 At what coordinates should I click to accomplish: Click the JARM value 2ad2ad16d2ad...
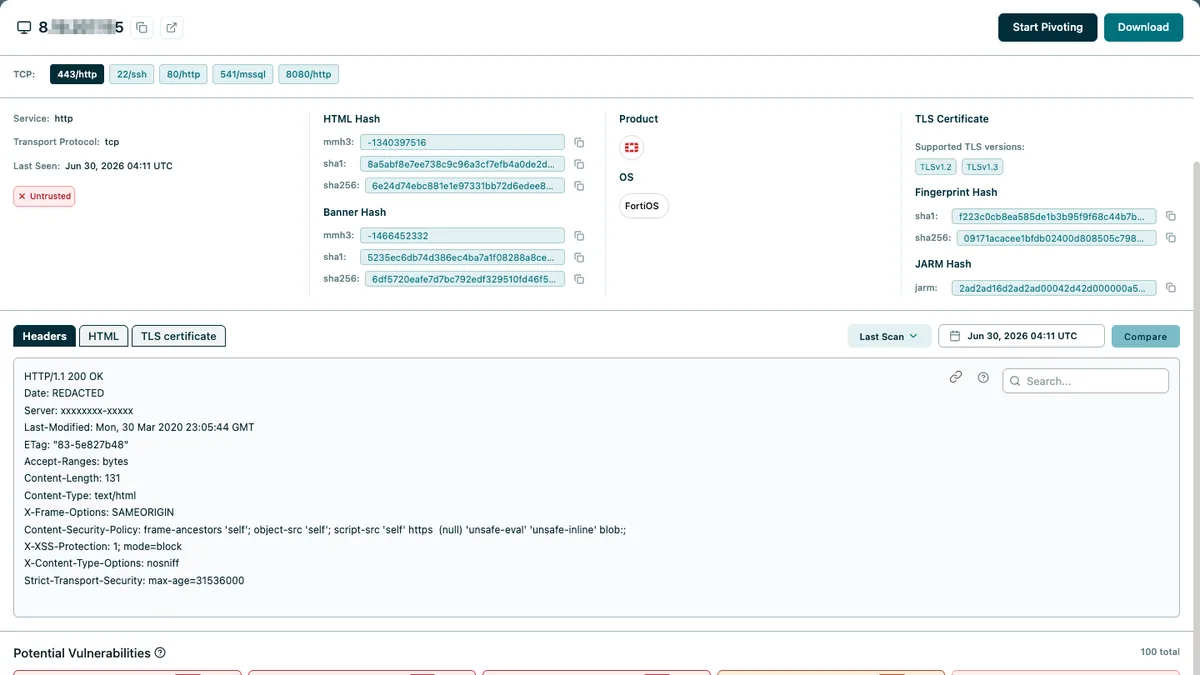1055,288
